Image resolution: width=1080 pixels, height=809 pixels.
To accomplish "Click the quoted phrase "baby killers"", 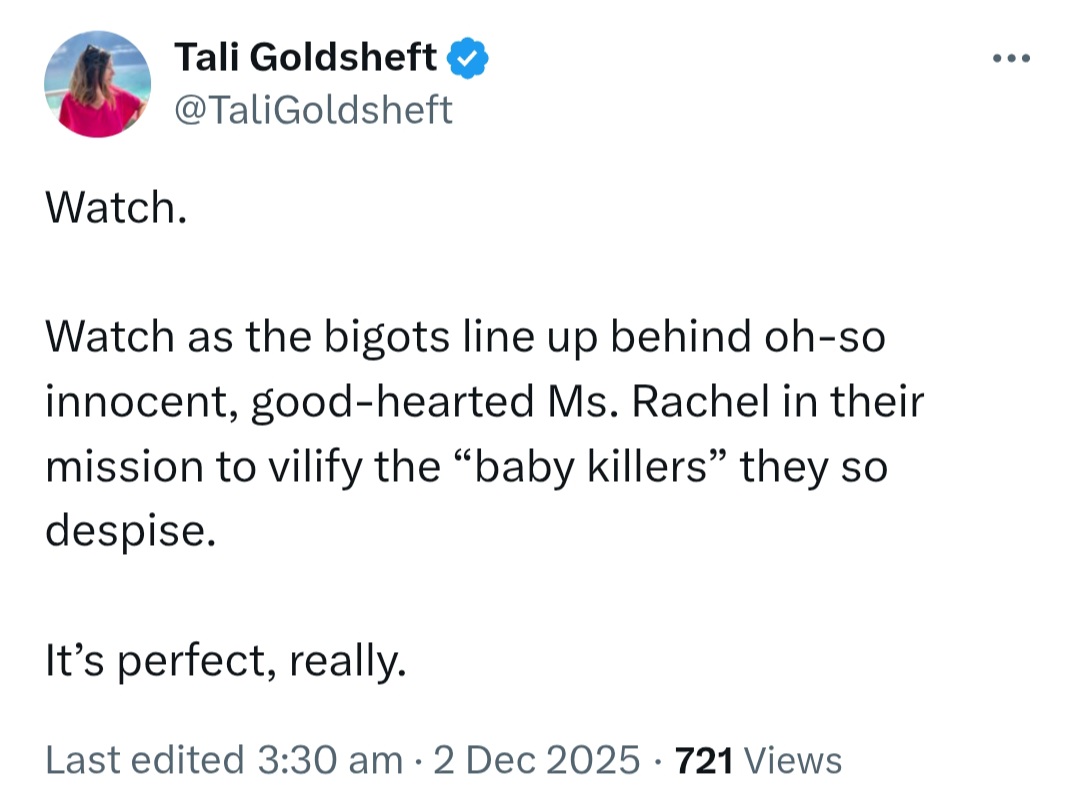I will [591, 466].
